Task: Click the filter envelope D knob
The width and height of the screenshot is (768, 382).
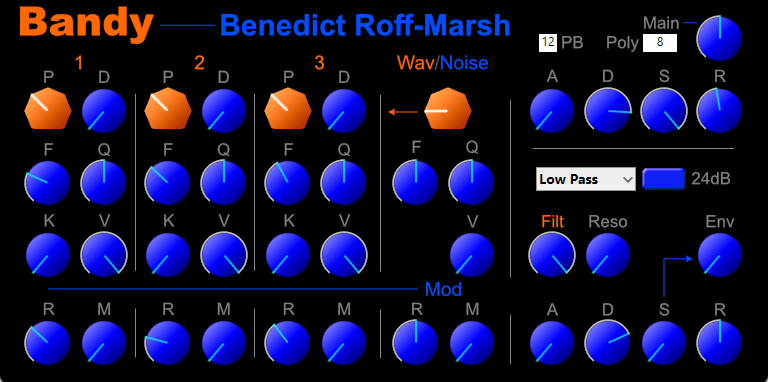Action: point(608,343)
